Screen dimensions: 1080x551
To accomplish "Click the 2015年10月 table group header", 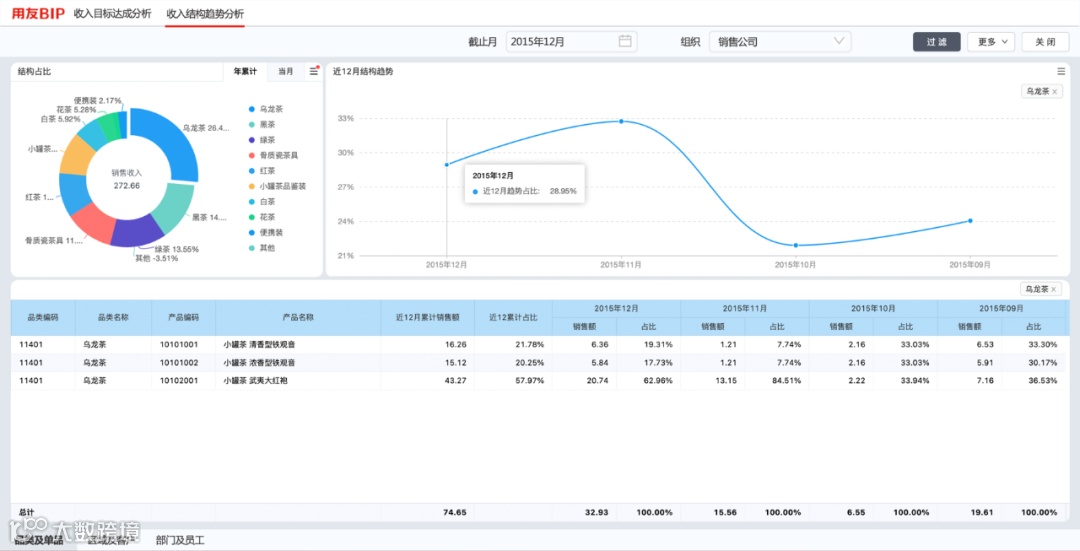I will coord(873,309).
